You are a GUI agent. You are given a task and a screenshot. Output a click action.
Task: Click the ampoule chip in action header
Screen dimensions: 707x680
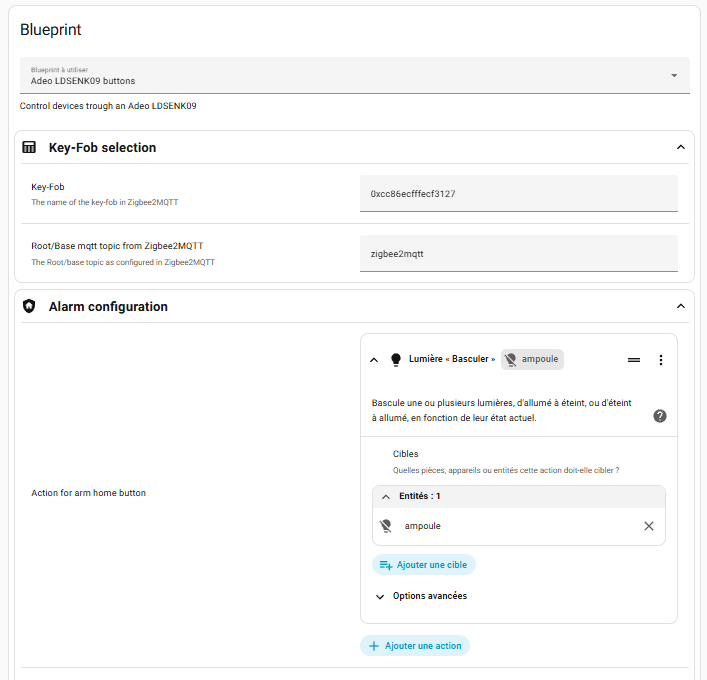(532, 360)
